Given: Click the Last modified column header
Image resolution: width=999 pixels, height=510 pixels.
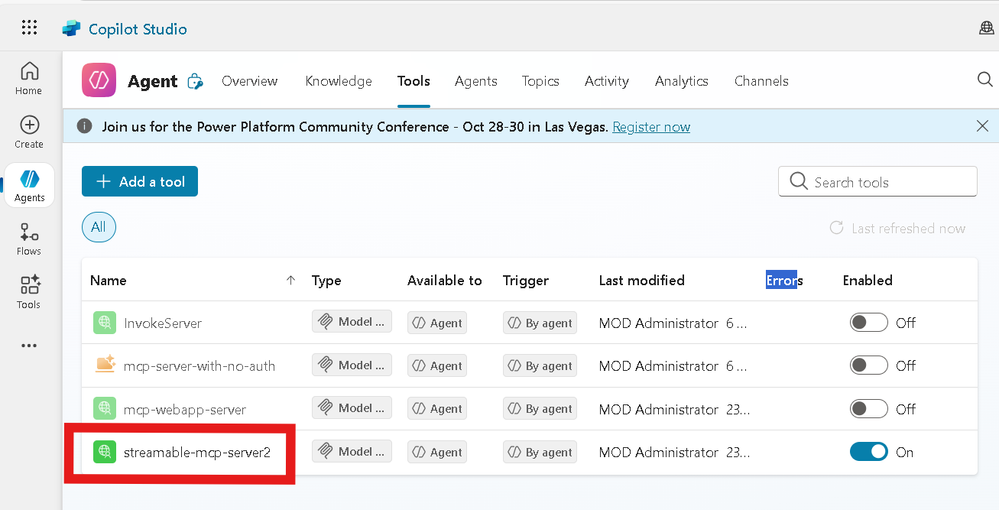Looking at the screenshot, I should click(642, 280).
